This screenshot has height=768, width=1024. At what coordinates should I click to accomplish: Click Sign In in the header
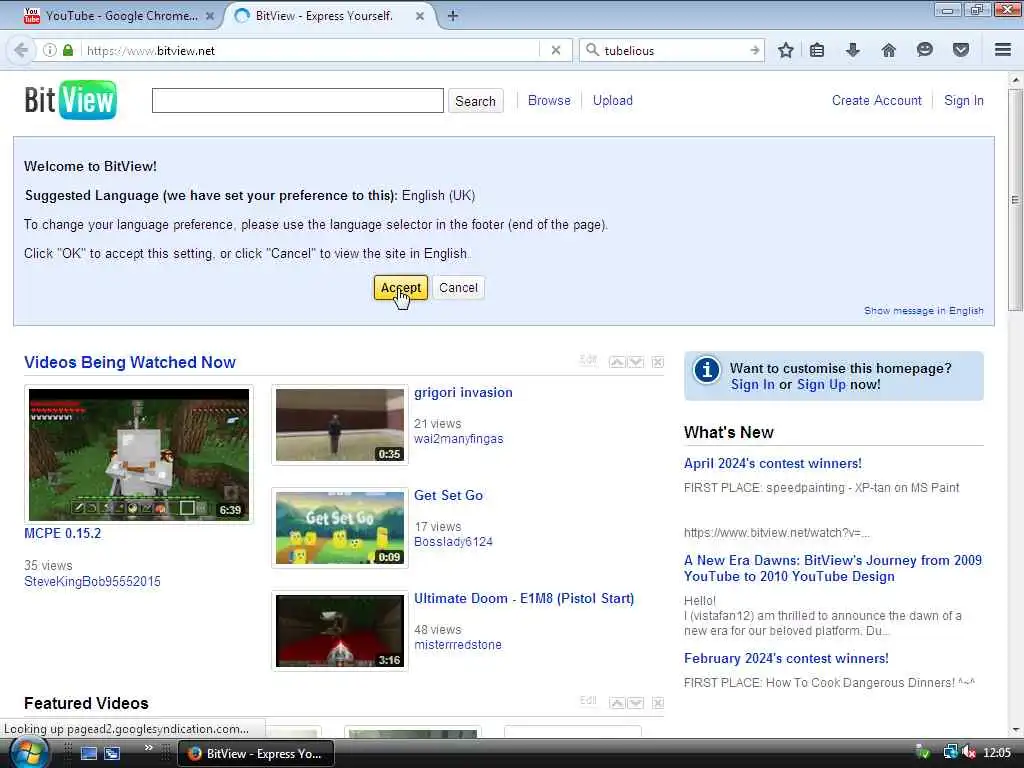pos(963,101)
